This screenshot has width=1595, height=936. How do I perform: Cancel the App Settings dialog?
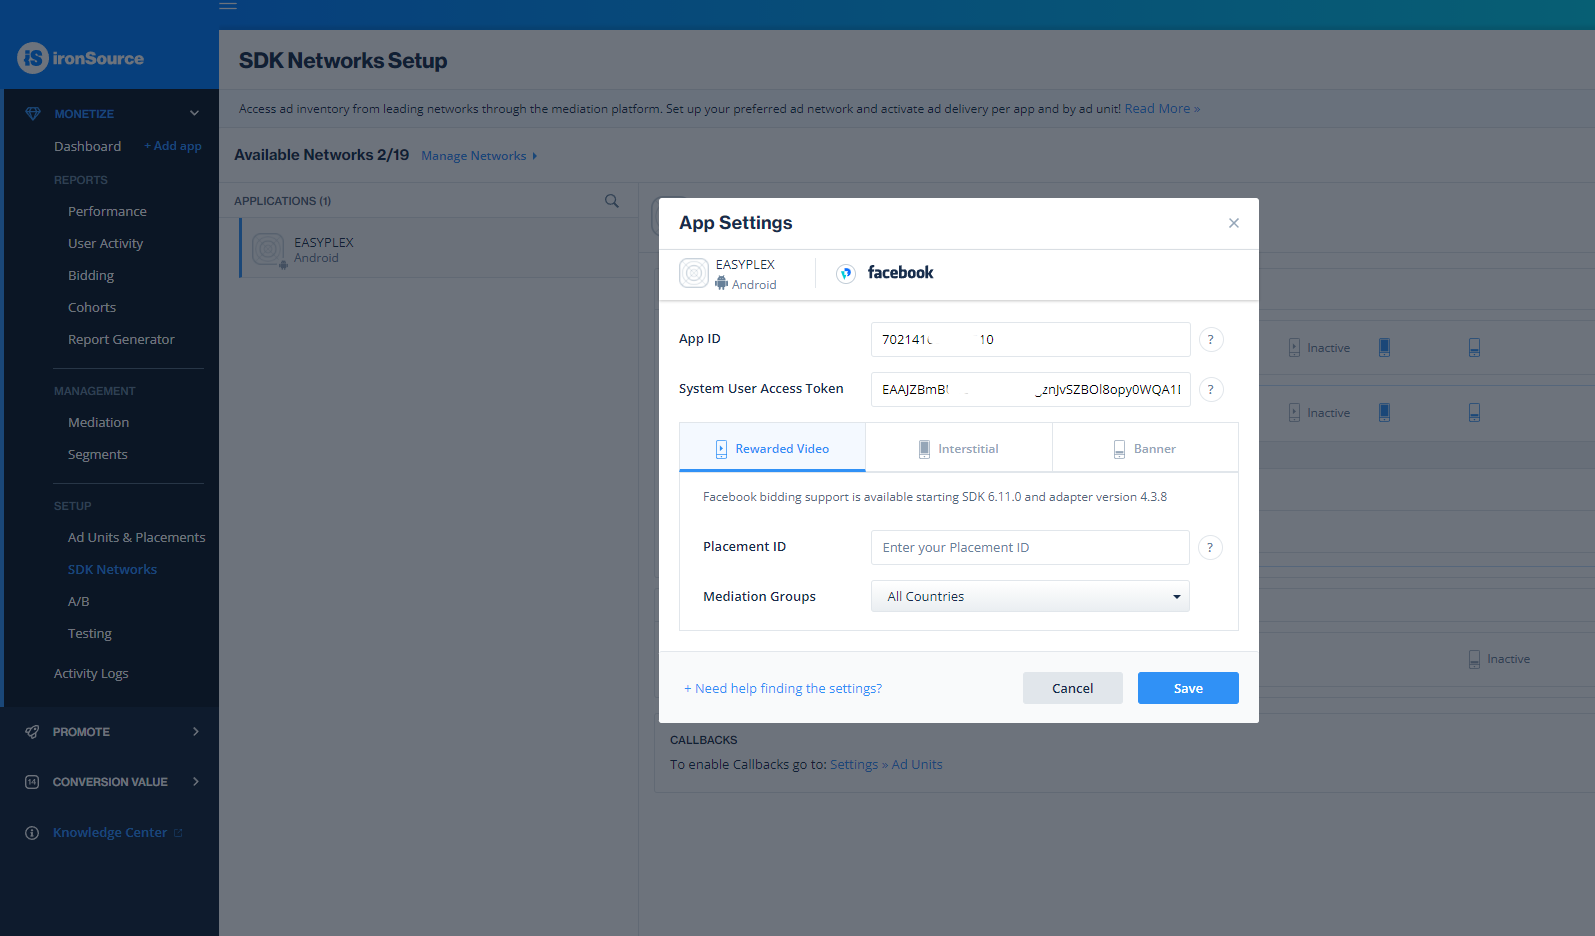point(1072,688)
